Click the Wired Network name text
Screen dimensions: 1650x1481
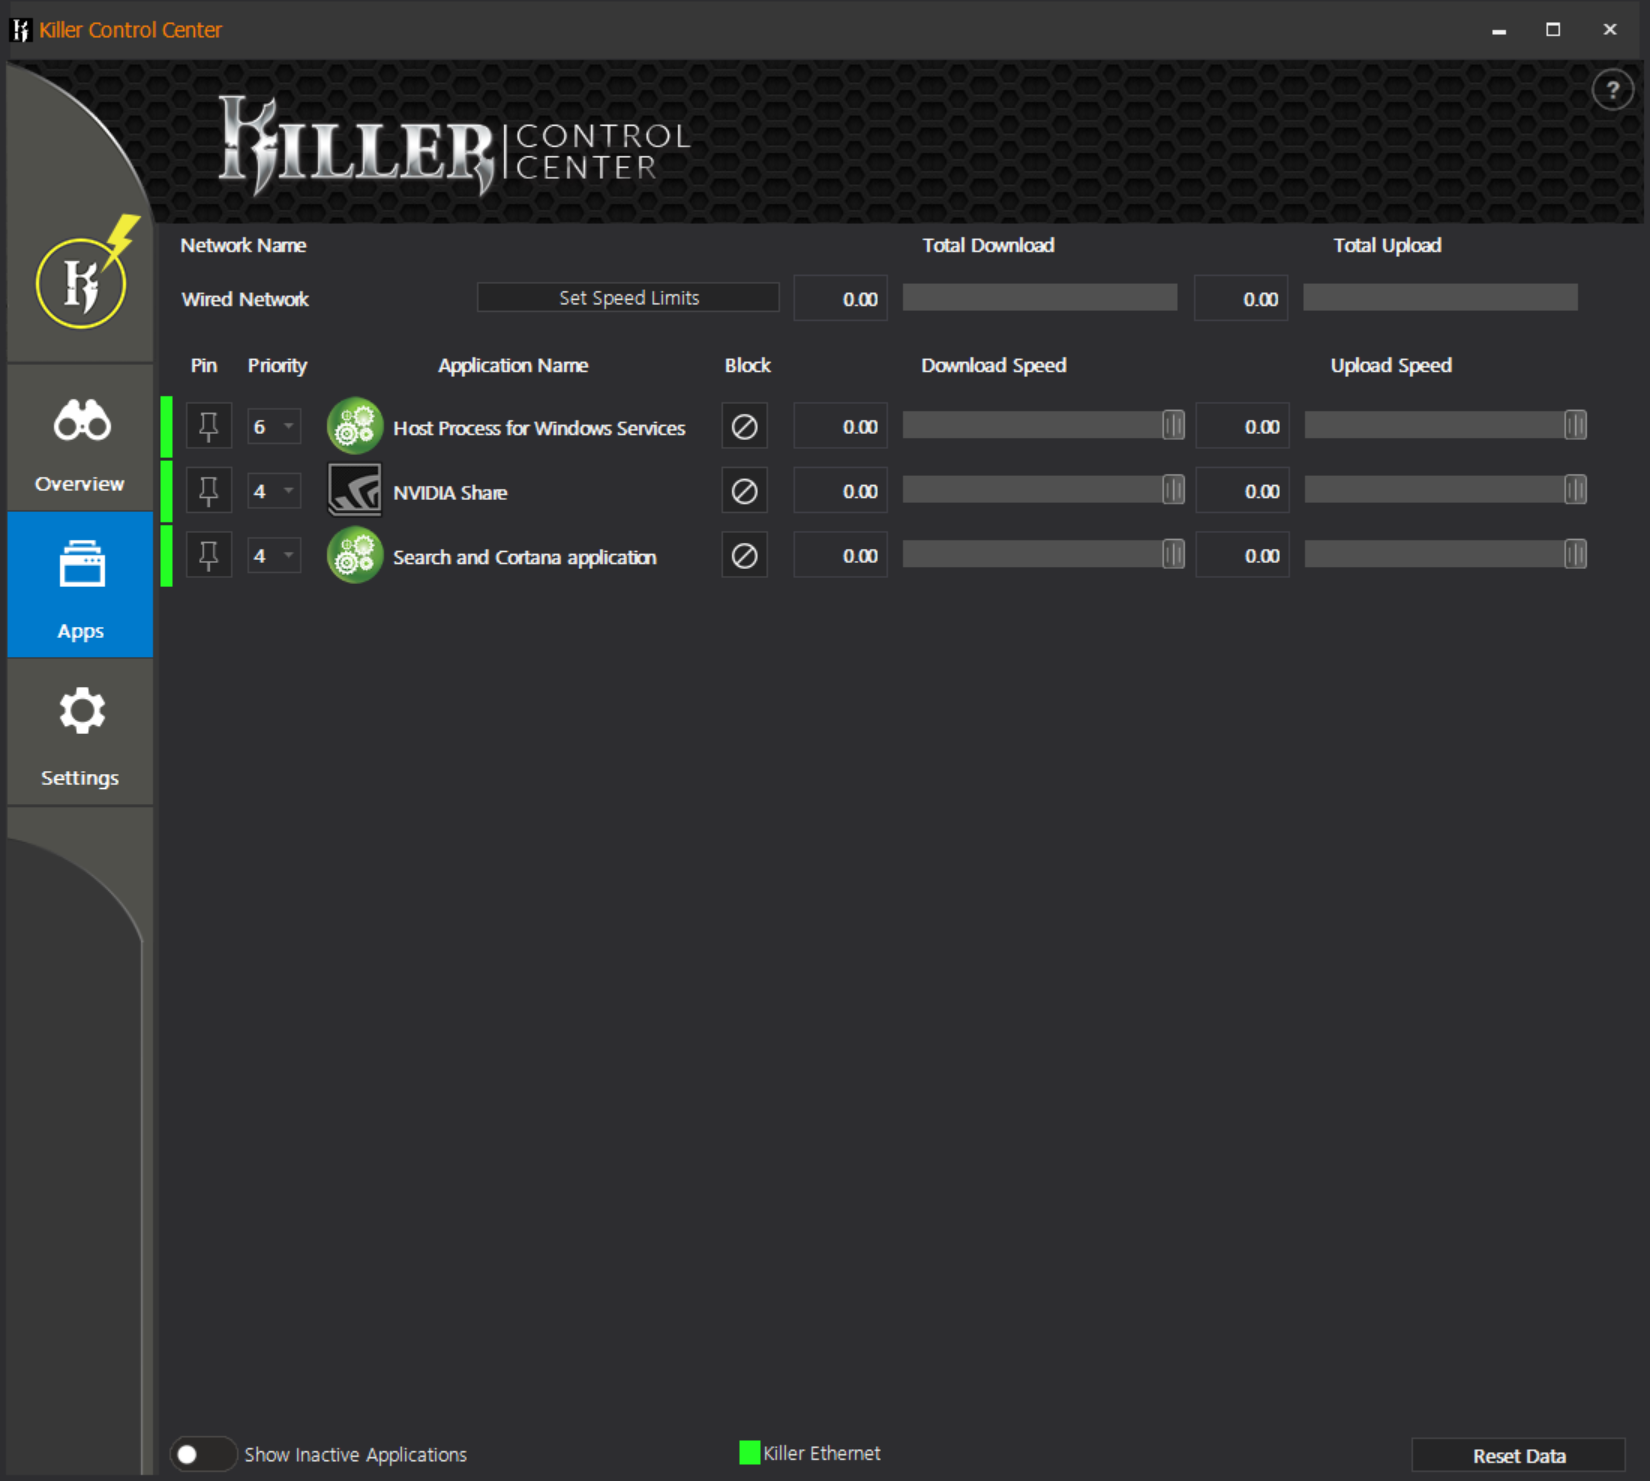tap(245, 299)
